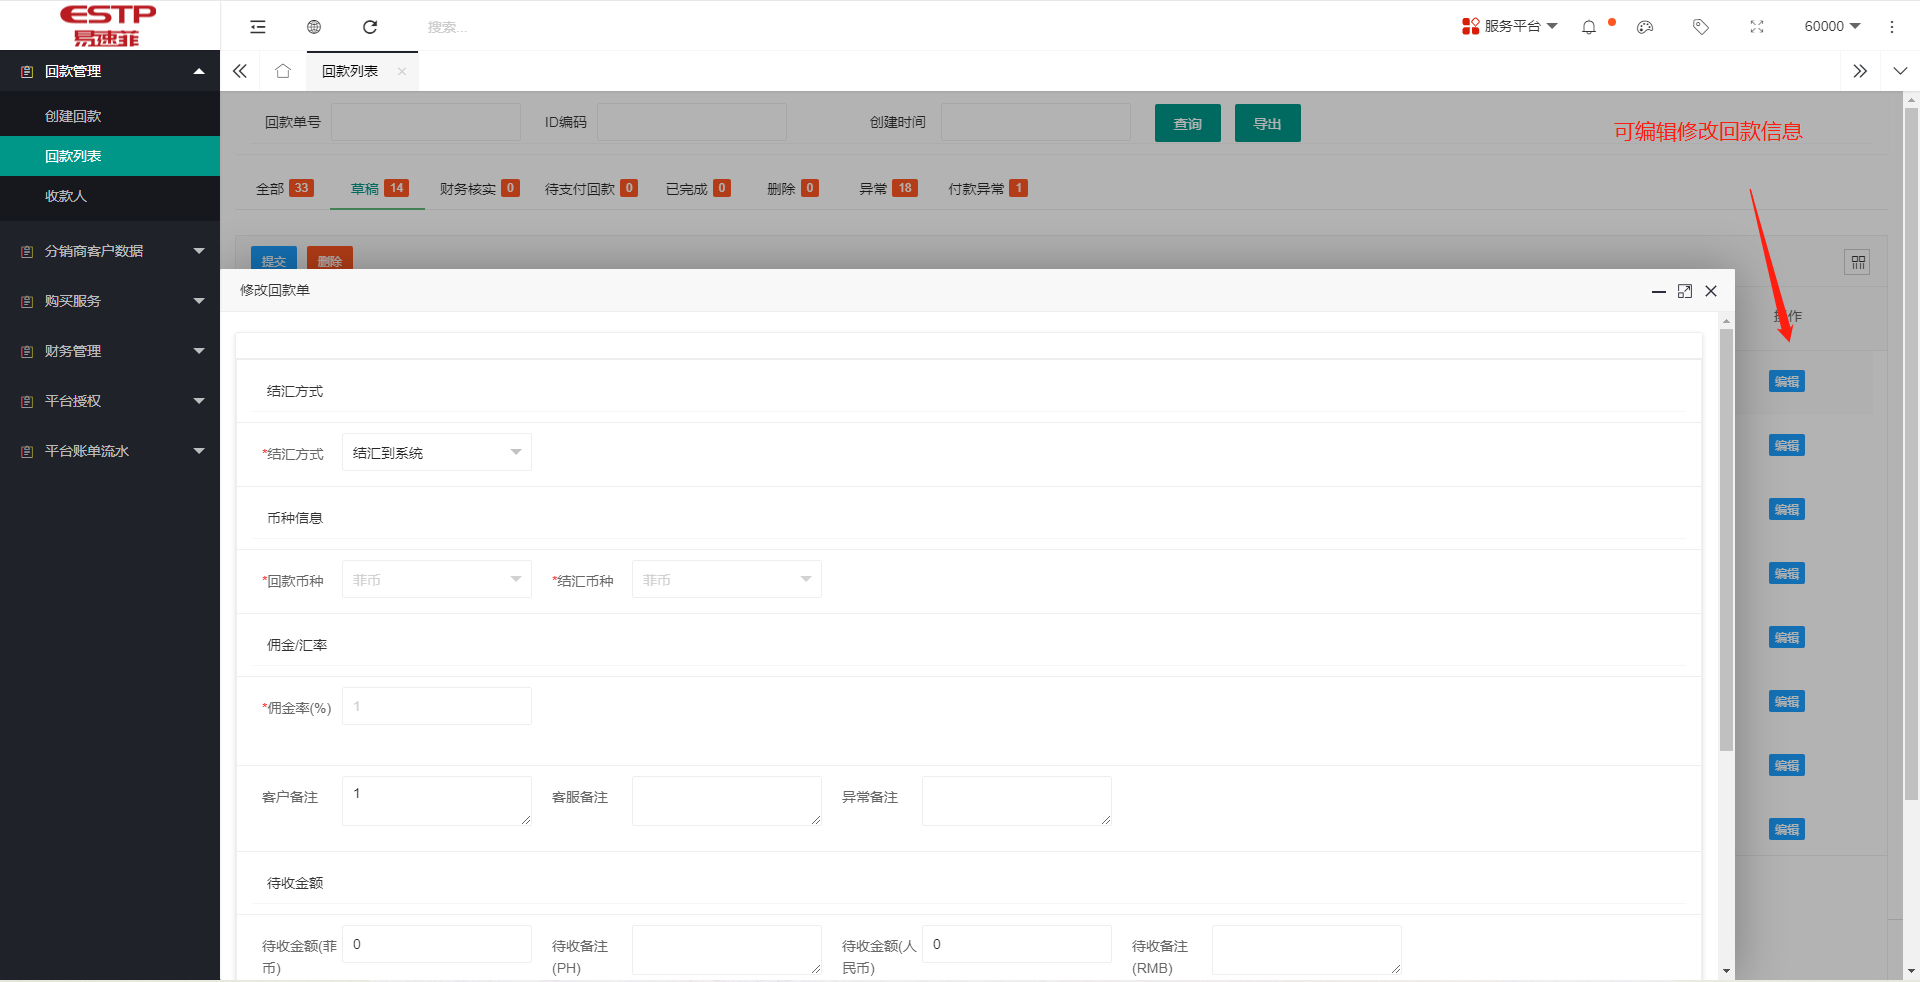
Task: Open the notification bell icon
Action: 1589,27
